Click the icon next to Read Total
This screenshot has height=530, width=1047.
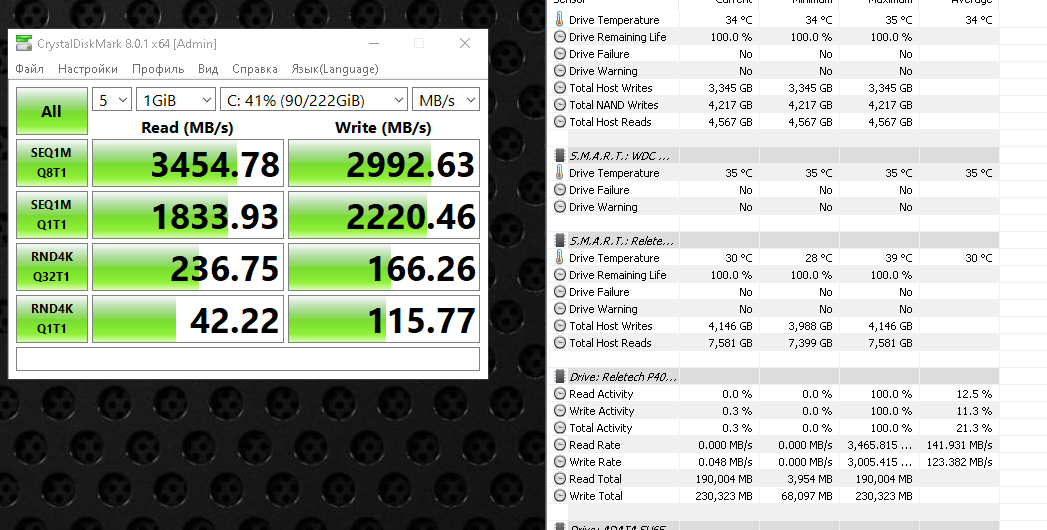[560, 479]
